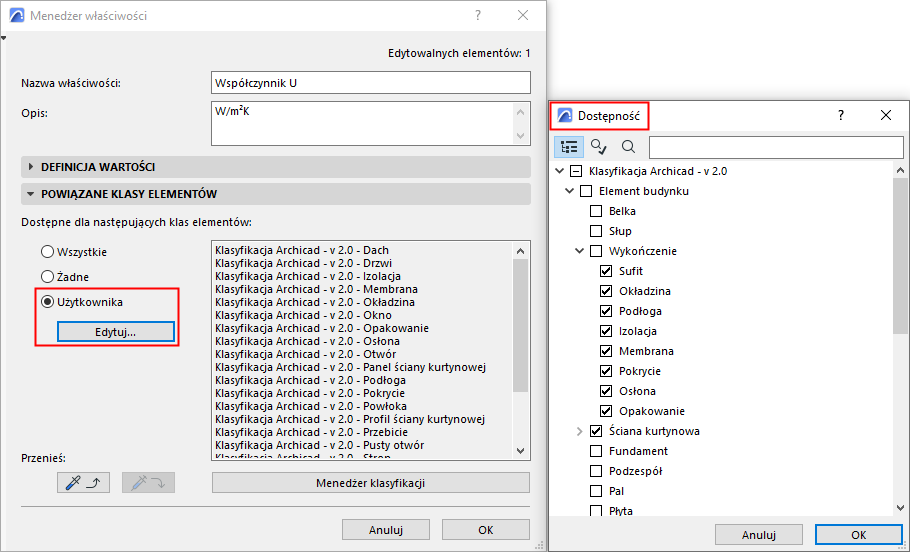
Task: Check the Element budynku checkbox
Action: pyautogui.click(x=586, y=191)
